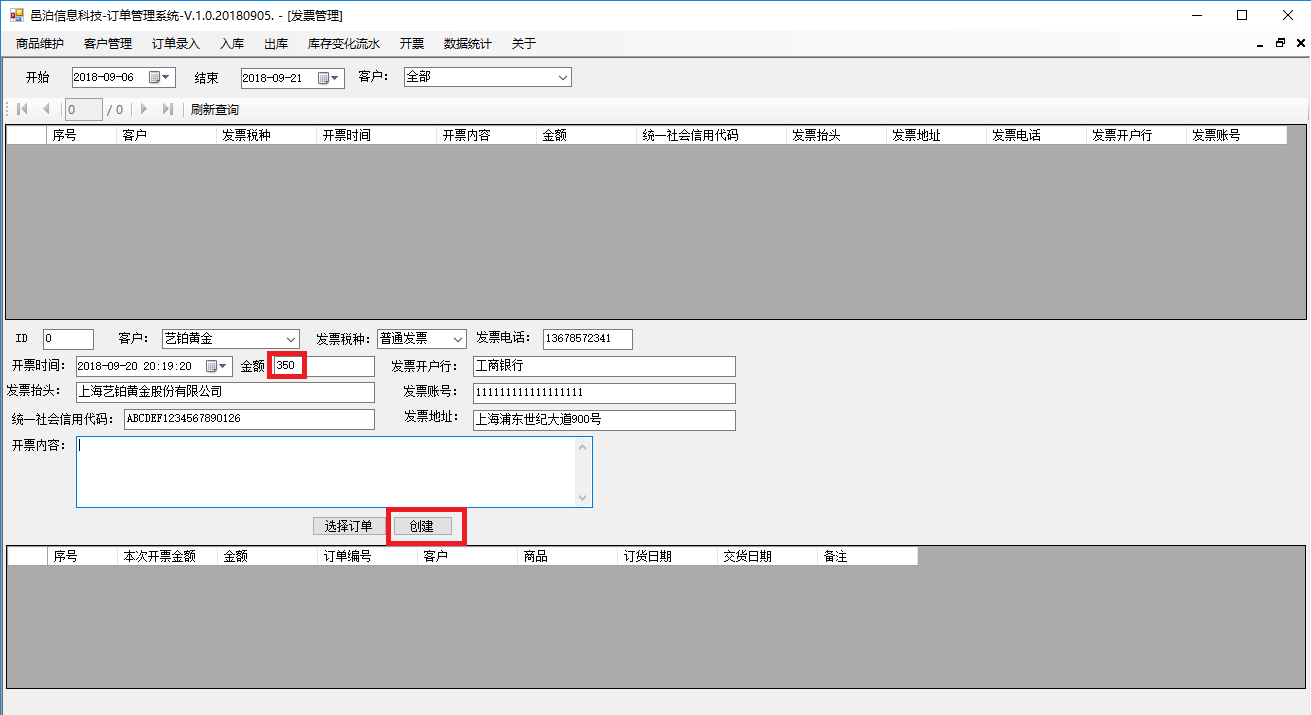This screenshot has width=1311, height=715.
Task: Click 统一社会信用代码 column header
Action: click(x=712, y=135)
